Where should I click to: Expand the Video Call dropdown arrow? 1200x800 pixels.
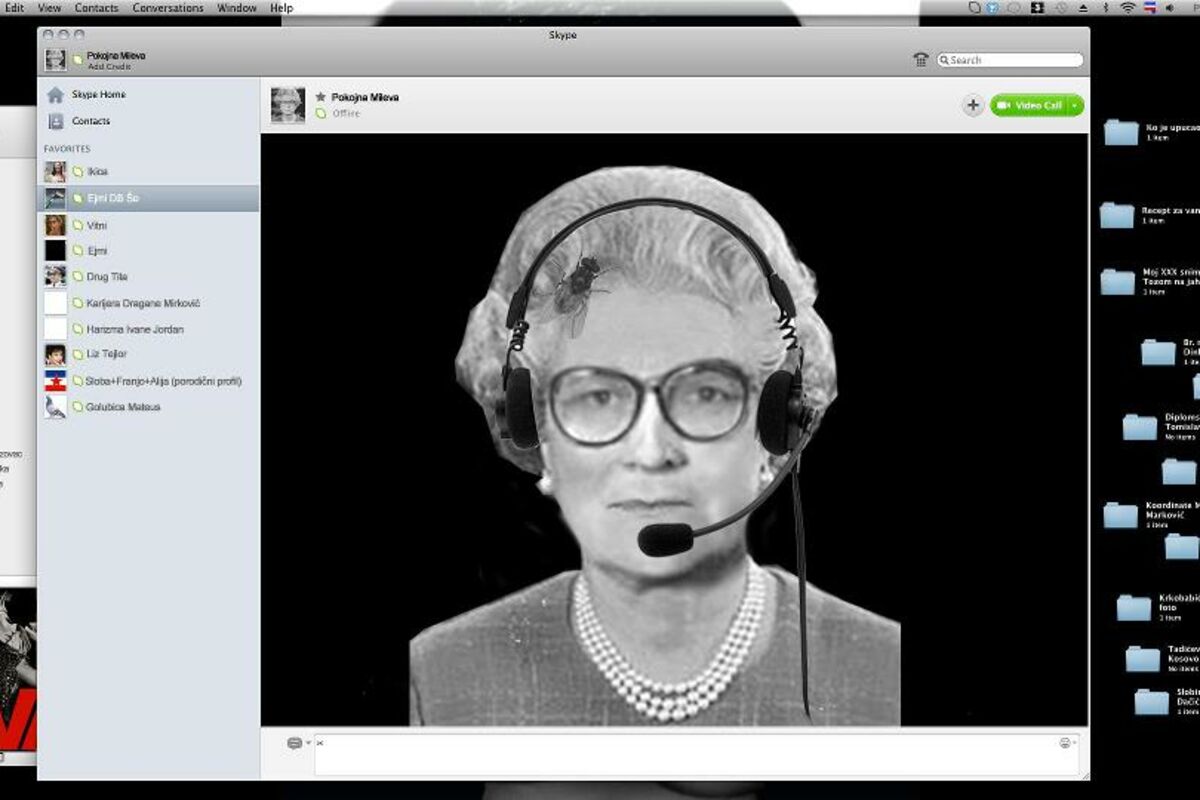1075,105
